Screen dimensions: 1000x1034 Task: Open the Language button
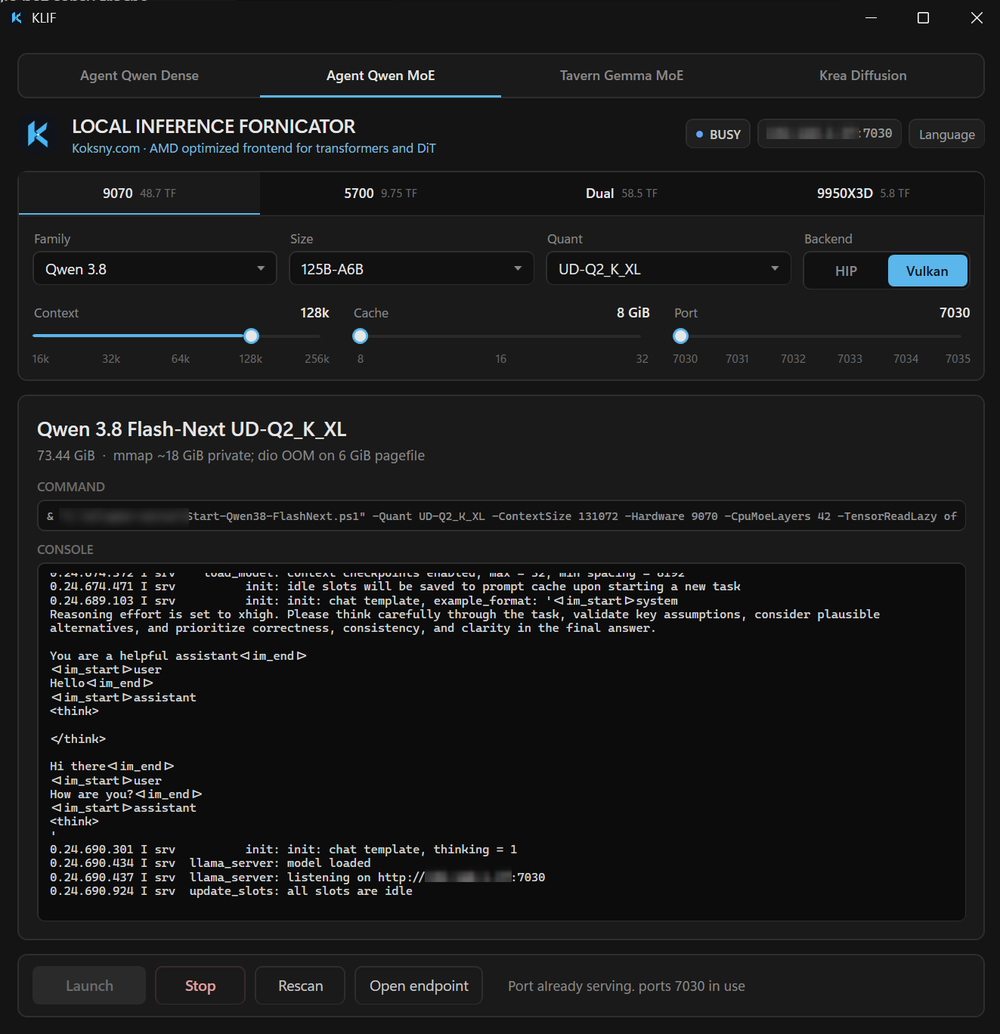[947, 134]
